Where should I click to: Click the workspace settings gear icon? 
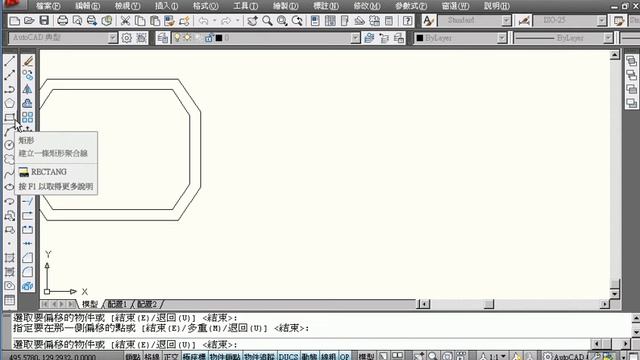click(127, 38)
